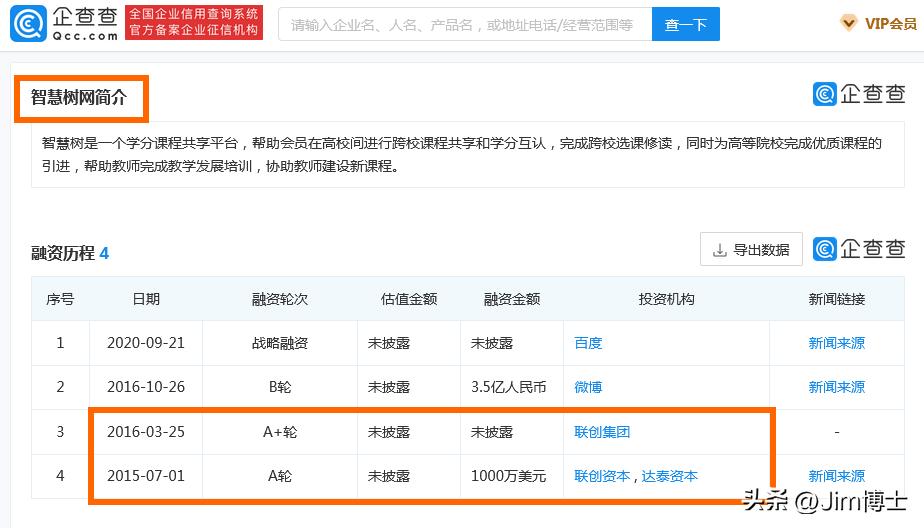
Task: Open 新闻来源 link for 2016-10-26 row
Action: pyautogui.click(x=837, y=387)
